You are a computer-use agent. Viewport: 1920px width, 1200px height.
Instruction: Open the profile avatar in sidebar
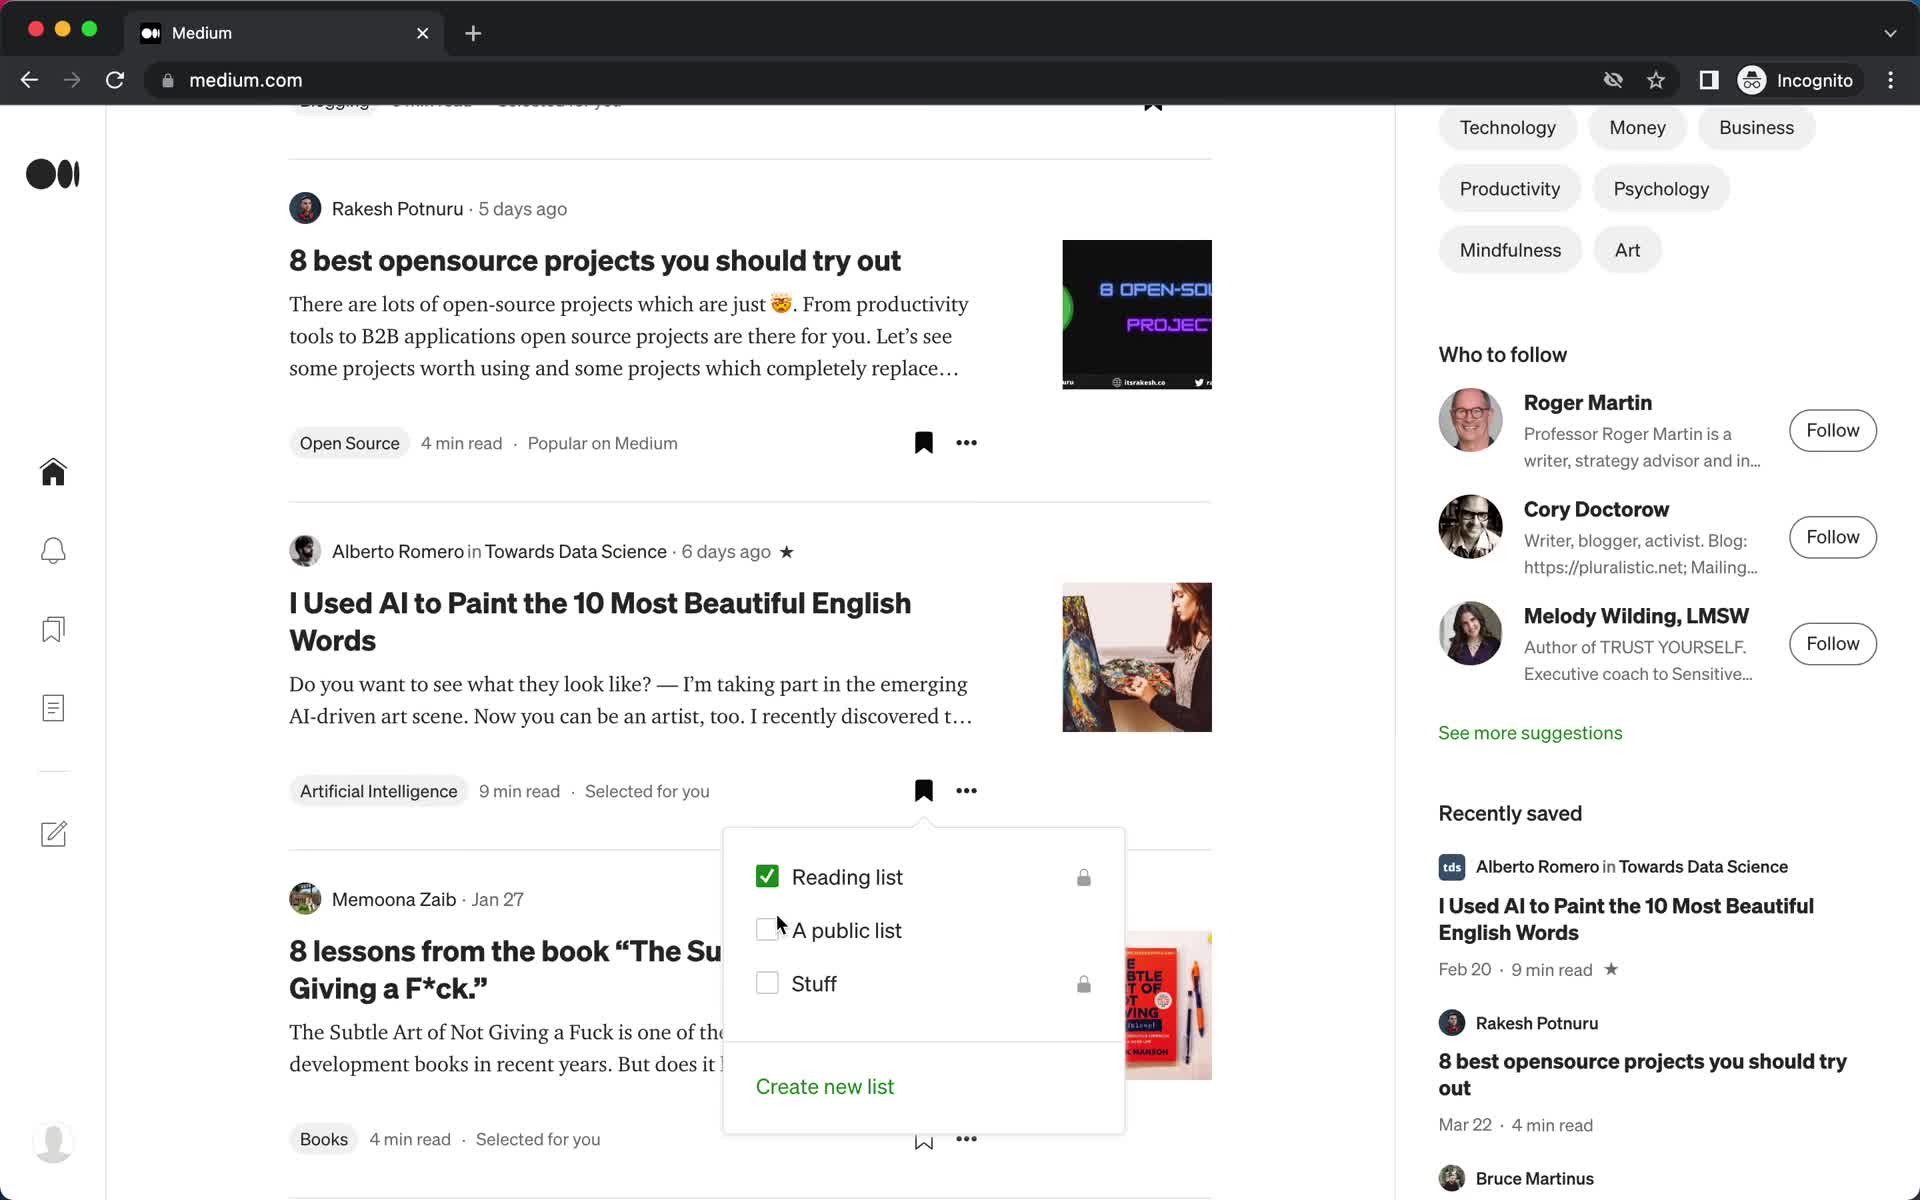click(53, 1141)
